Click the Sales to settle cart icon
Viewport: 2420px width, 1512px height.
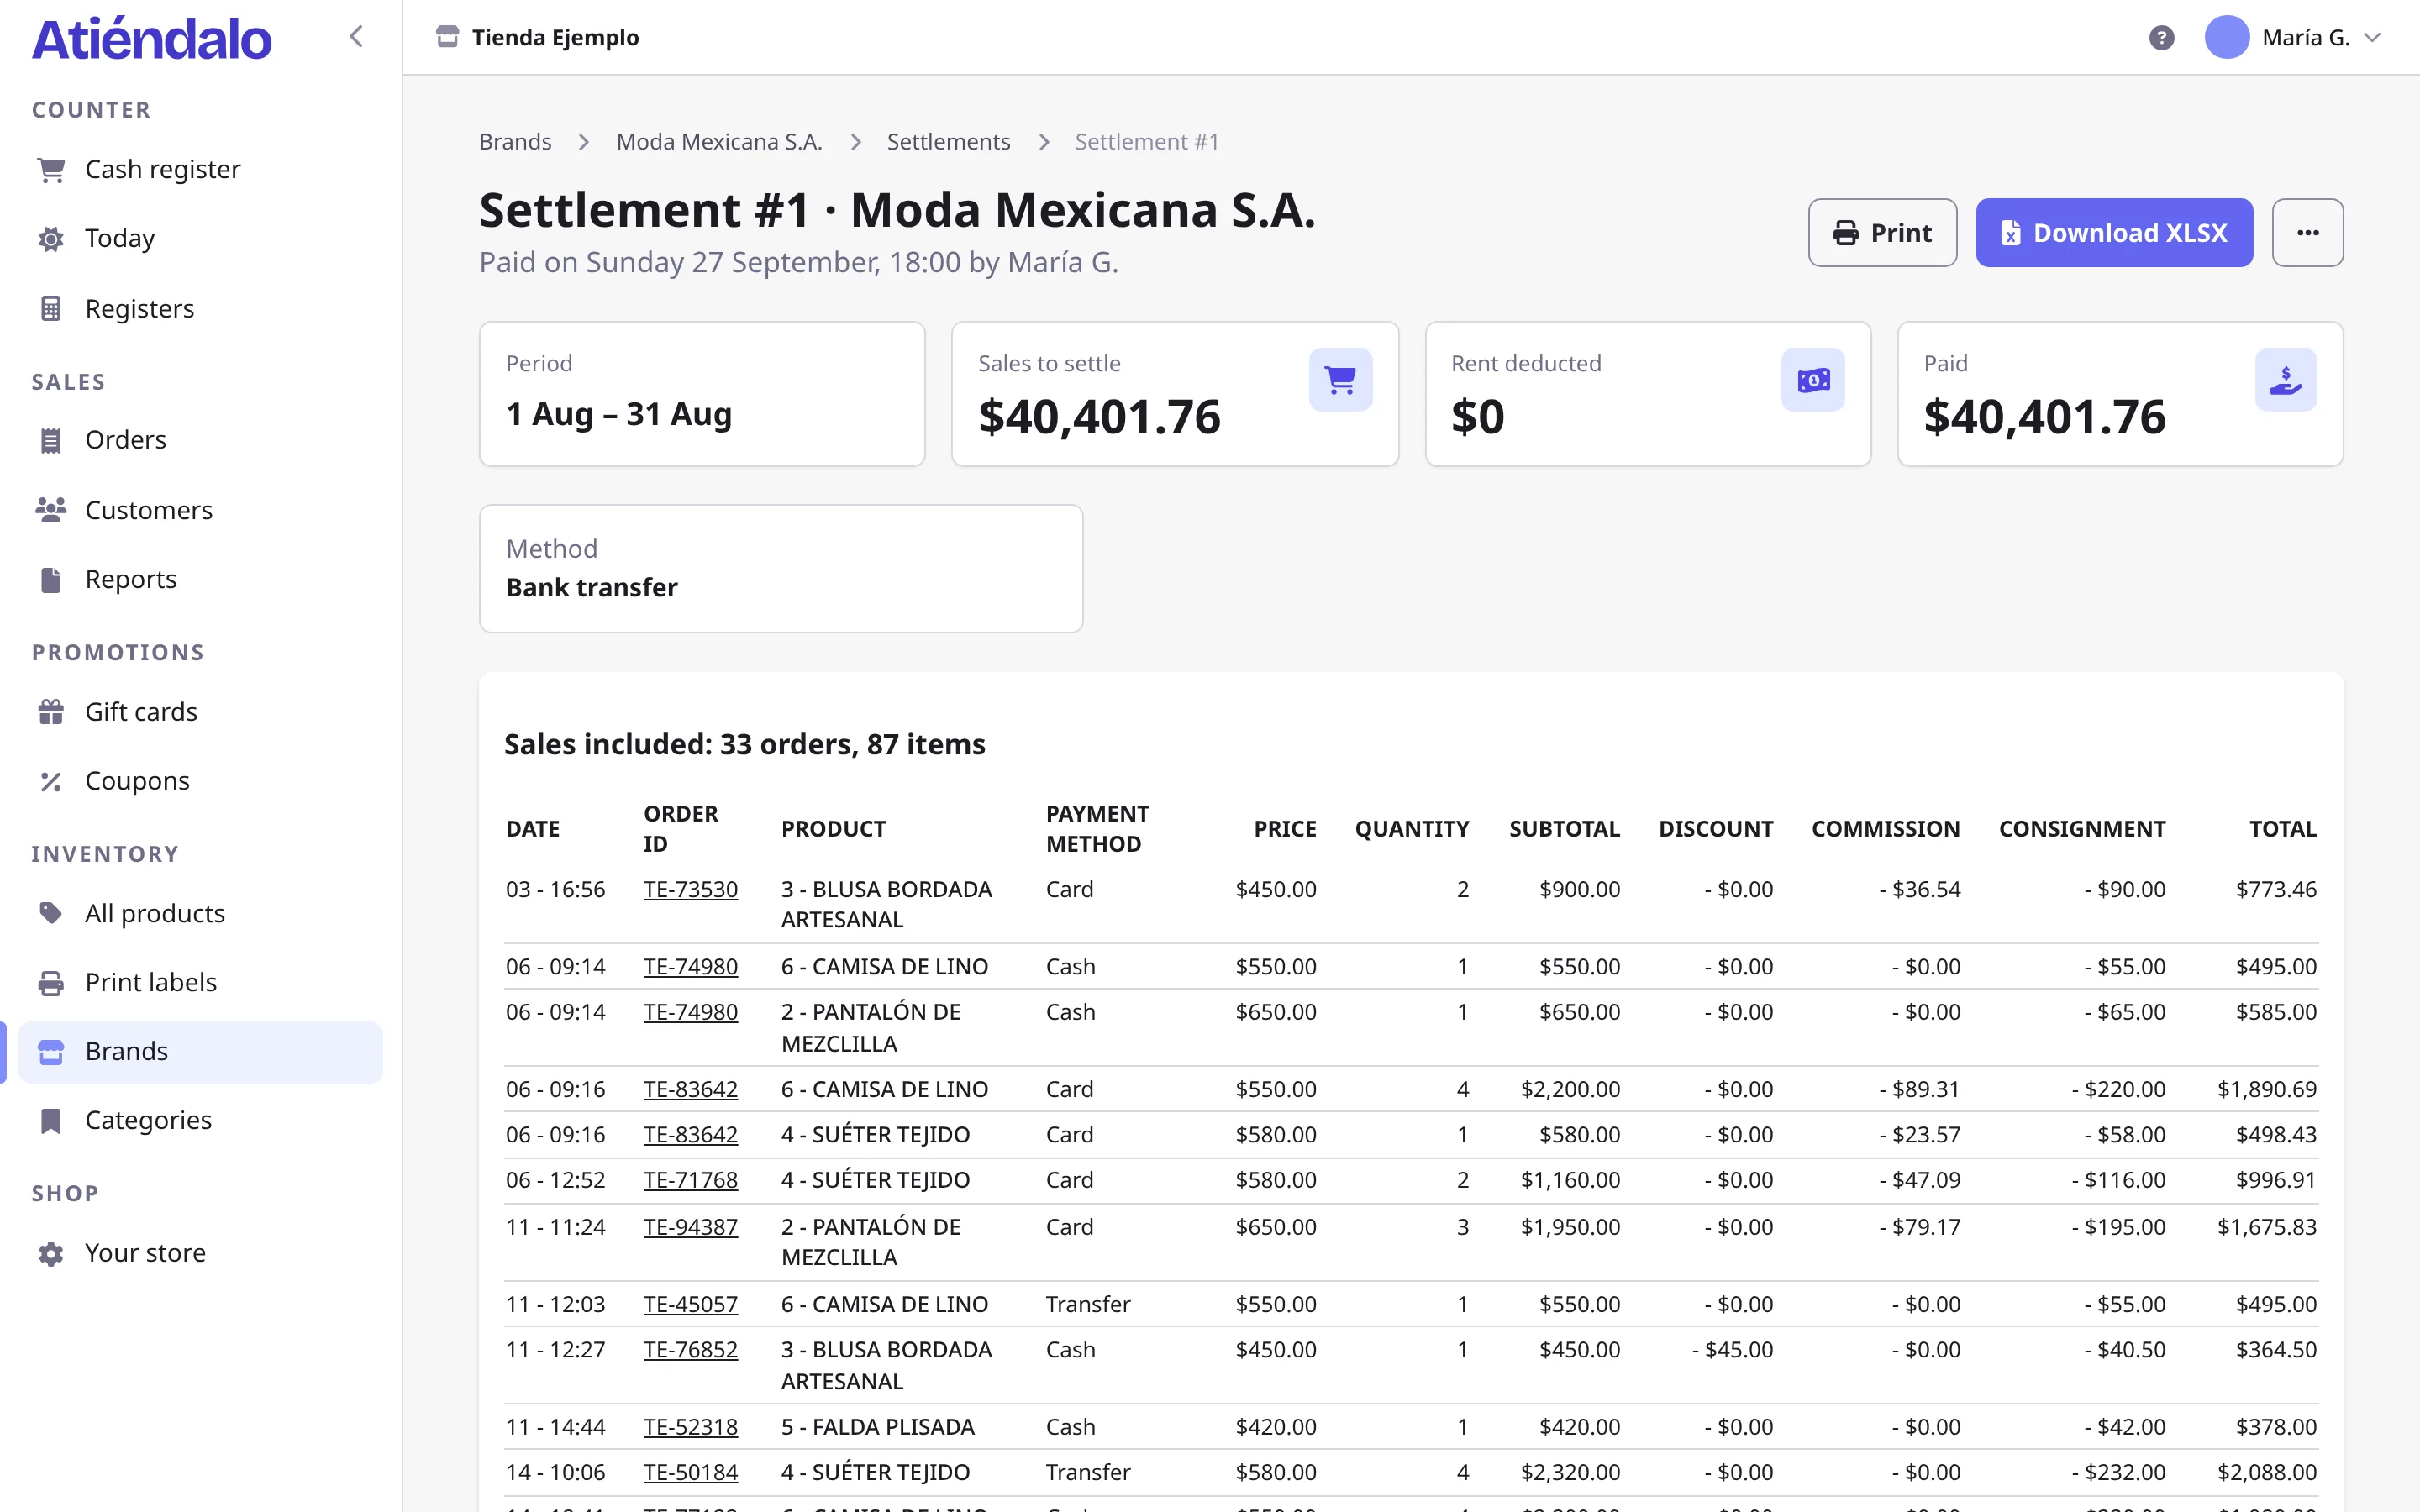pyautogui.click(x=1340, y=380)
